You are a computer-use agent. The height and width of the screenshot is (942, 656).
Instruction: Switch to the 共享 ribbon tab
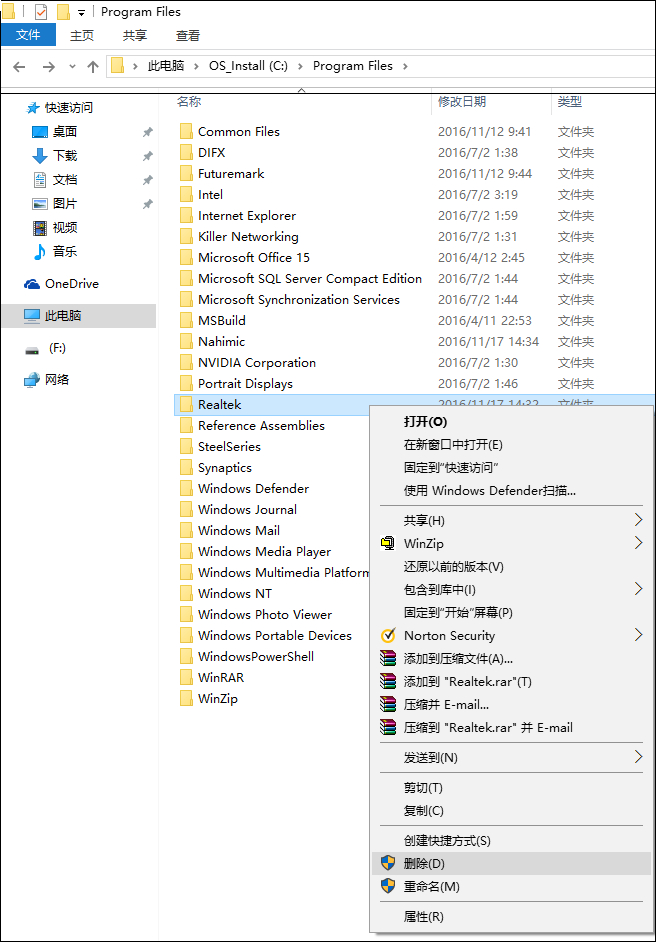[135, 35]
